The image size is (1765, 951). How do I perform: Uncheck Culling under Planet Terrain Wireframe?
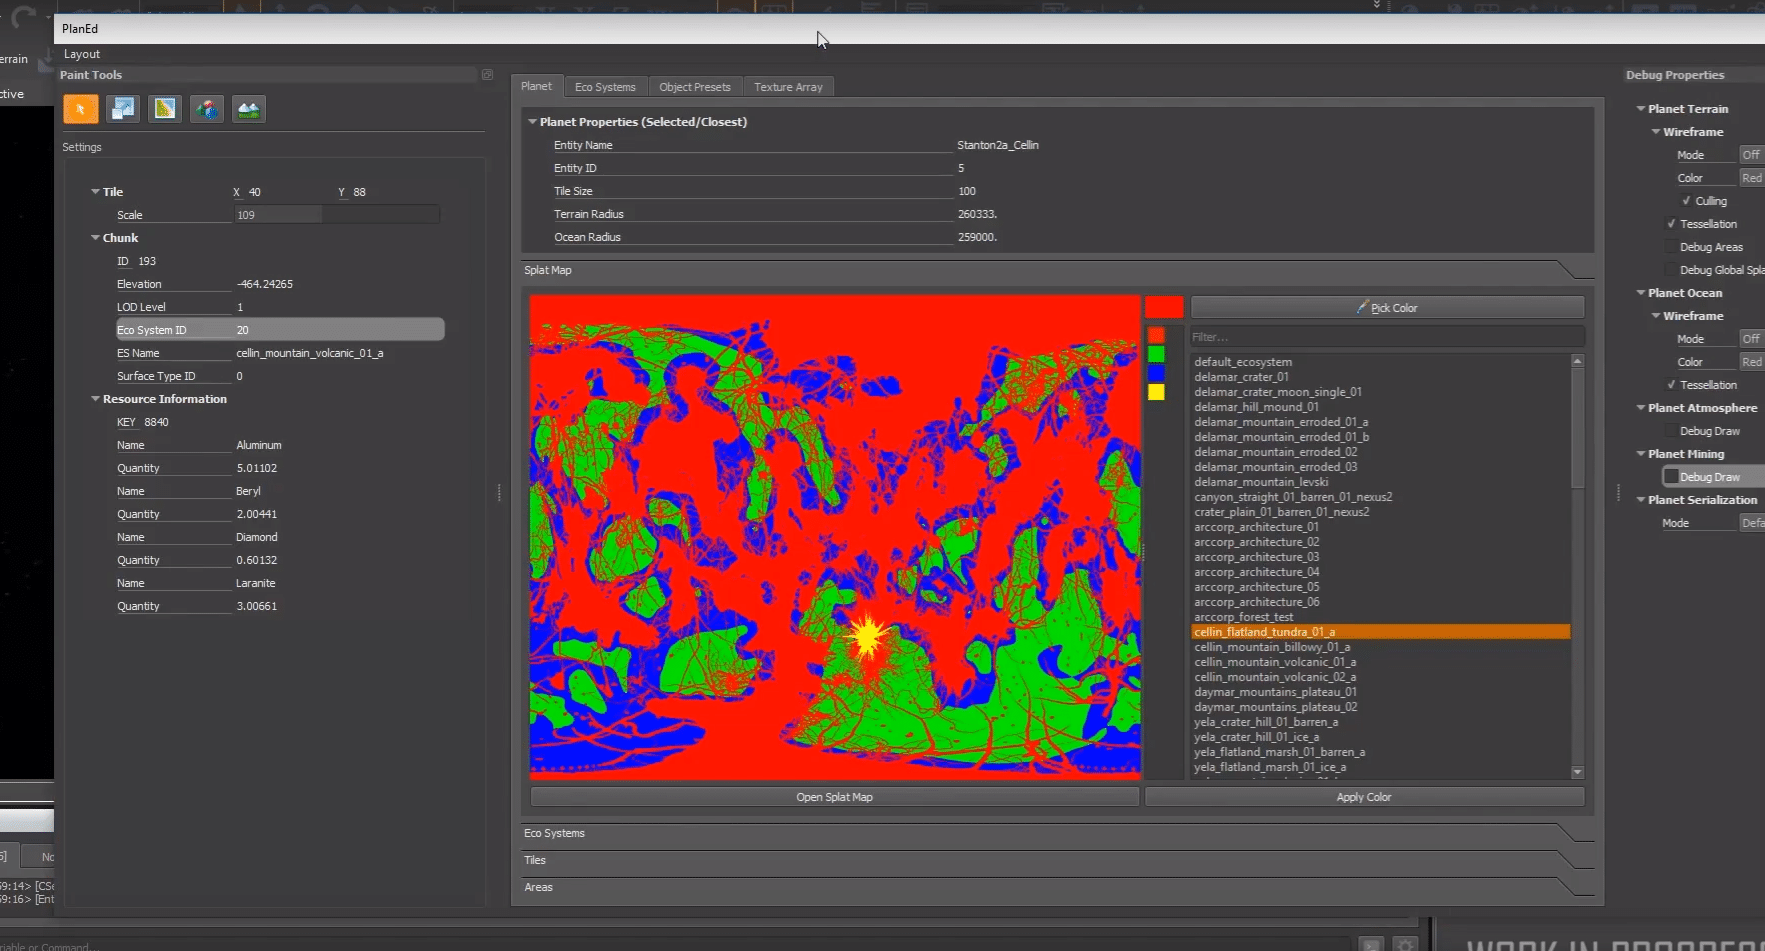coord(1686,201)
